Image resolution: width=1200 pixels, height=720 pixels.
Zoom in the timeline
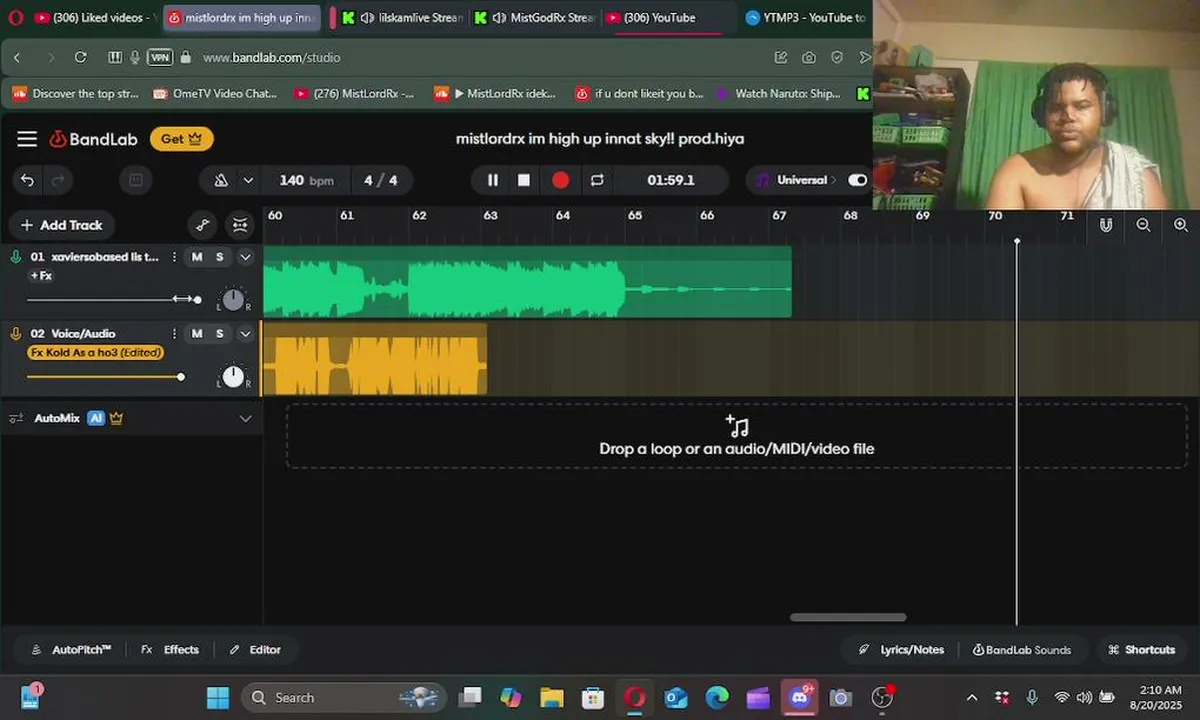click(1180, 226)
